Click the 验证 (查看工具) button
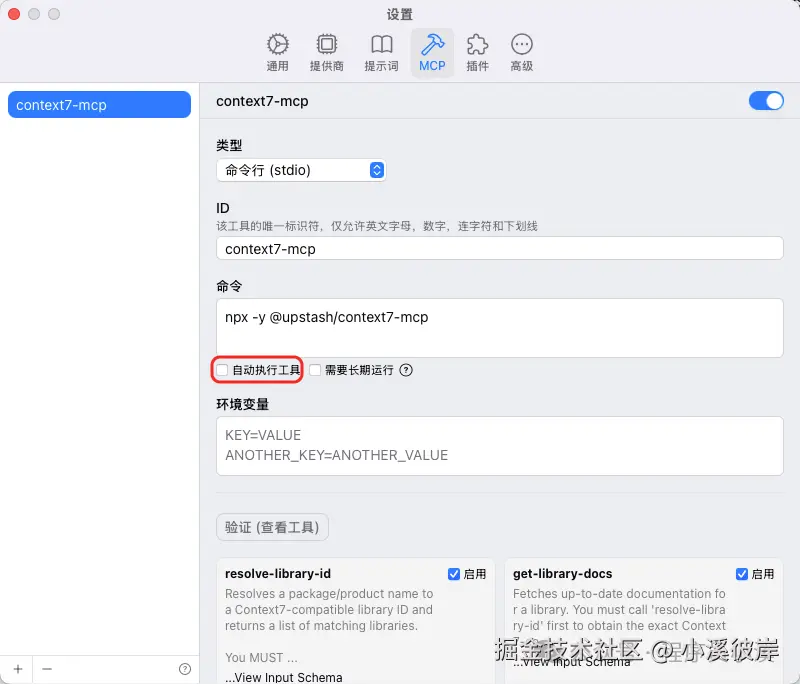Viewport: 800px width, 684px height. tap(272, 527)
